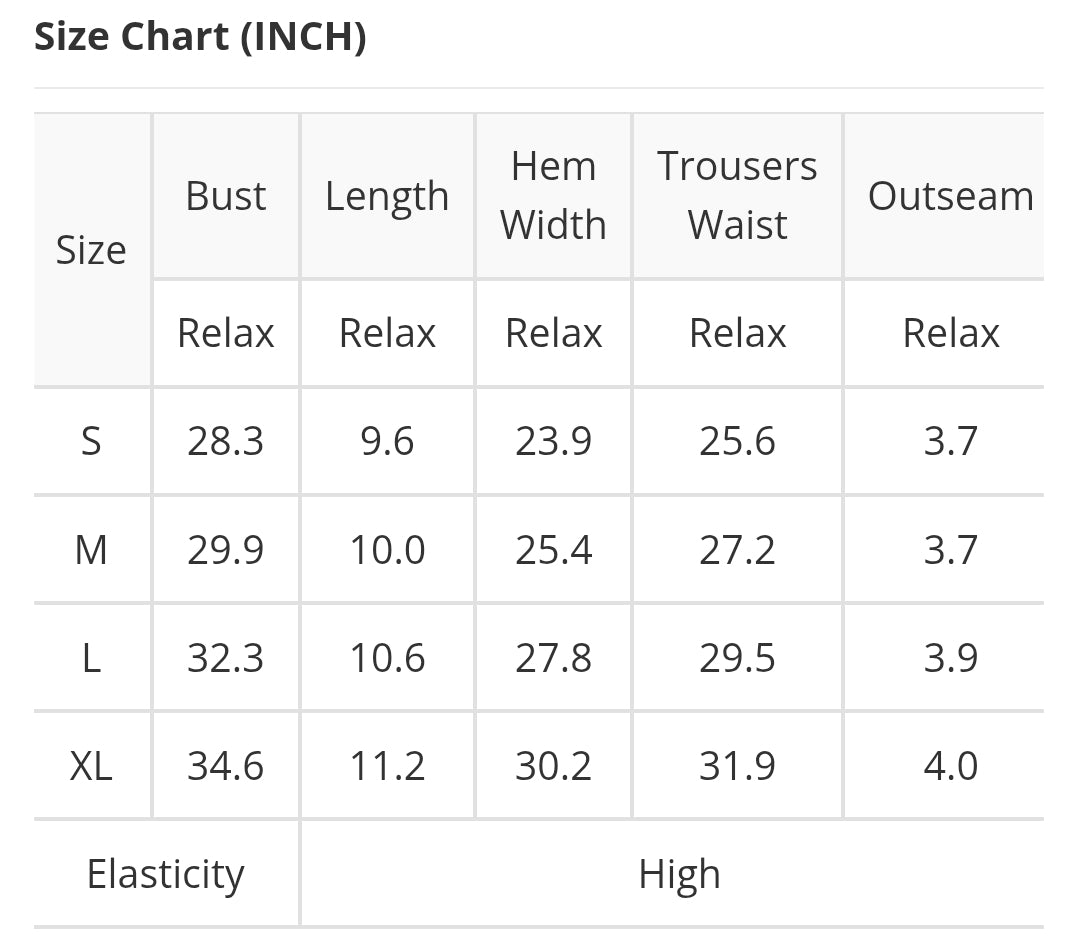1080x950 pixels.
Task: Click the Elasticity row label
Action: 165,874
